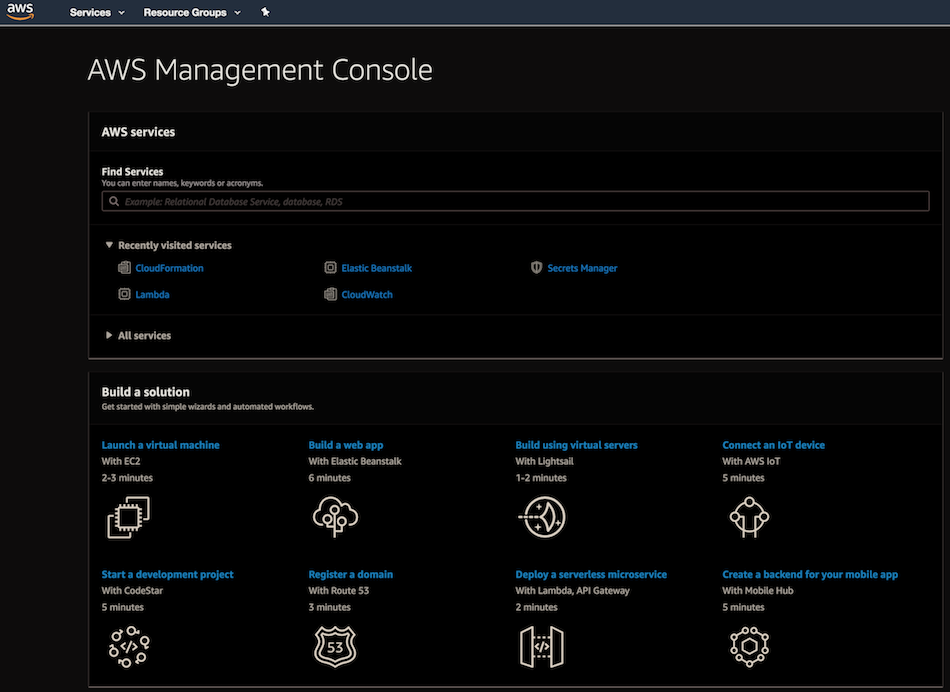Click Build using virtual servers link

[x=576, y=445]
